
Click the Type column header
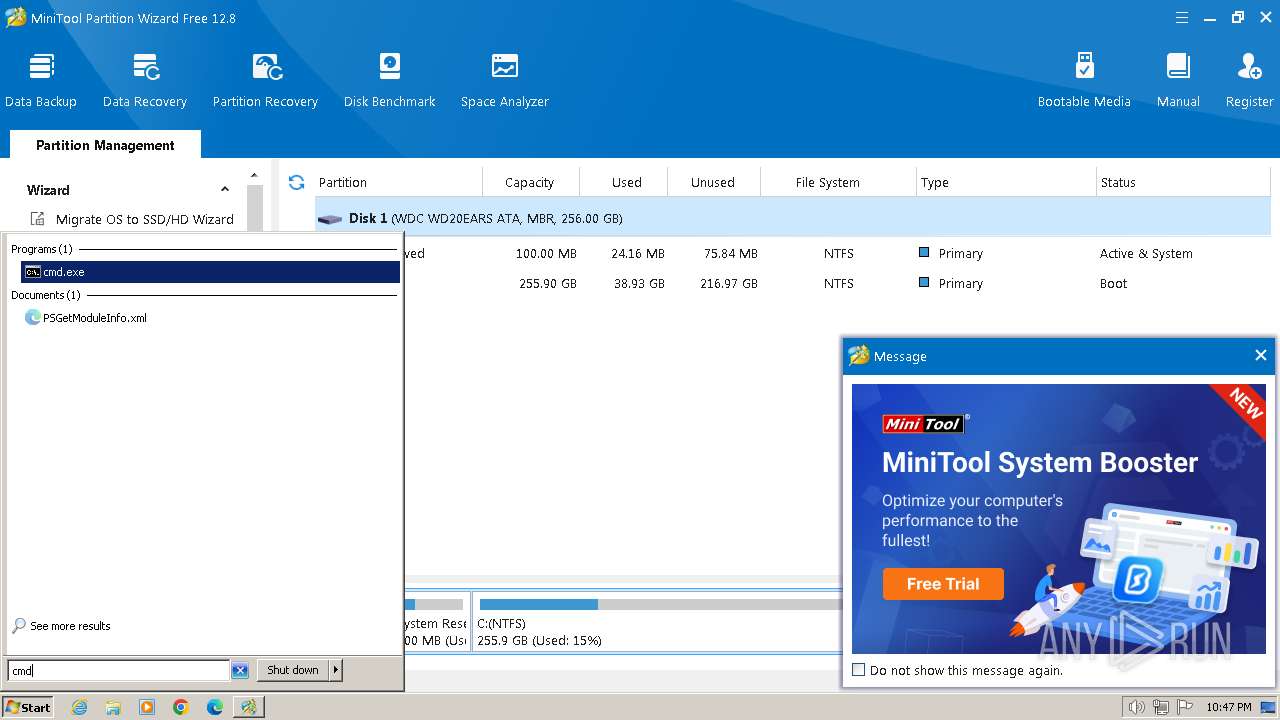click(x=935, y=182)
